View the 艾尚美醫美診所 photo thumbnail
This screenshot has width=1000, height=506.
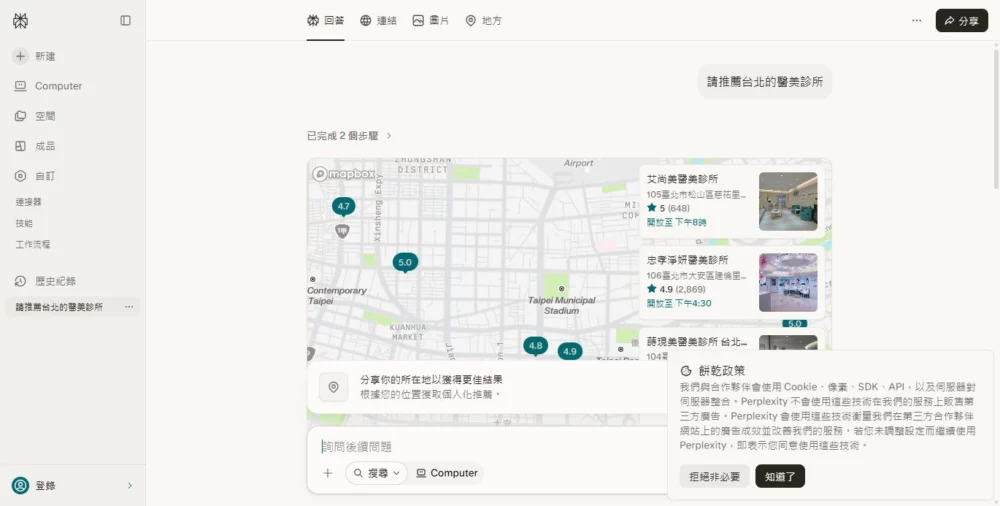pyautogui.click(x=788, y=201)
